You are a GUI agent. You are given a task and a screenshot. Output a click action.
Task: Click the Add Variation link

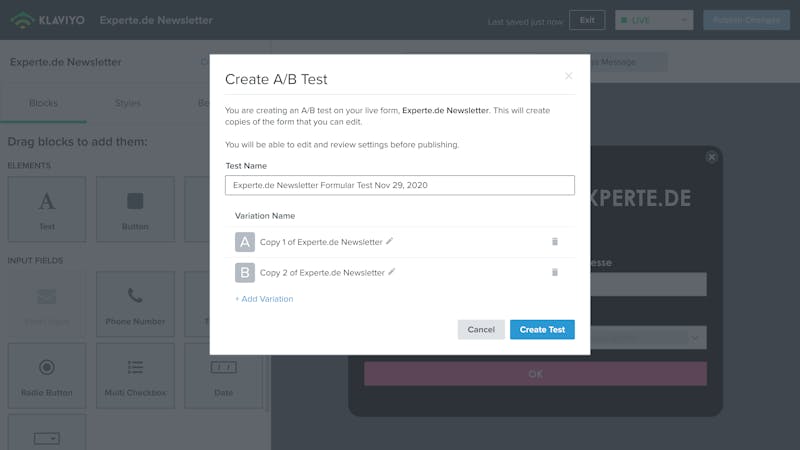(264, 299)
